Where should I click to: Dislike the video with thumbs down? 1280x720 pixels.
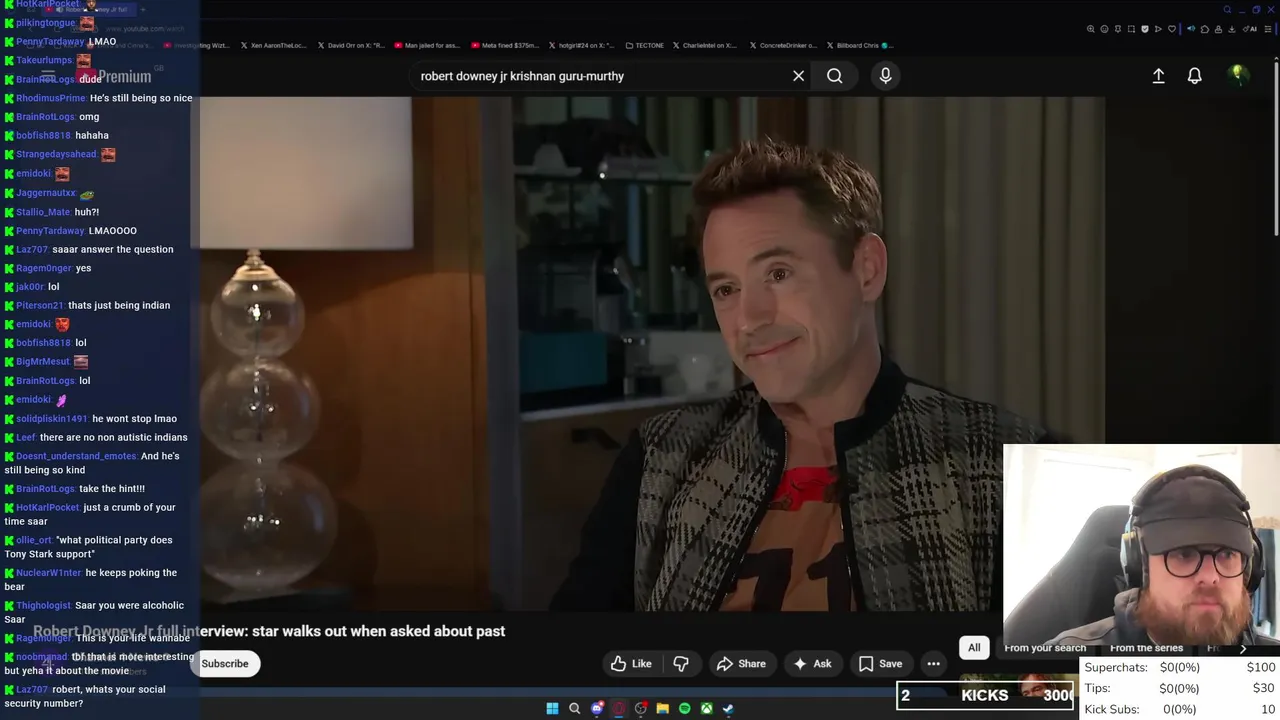tap(681, 664)
